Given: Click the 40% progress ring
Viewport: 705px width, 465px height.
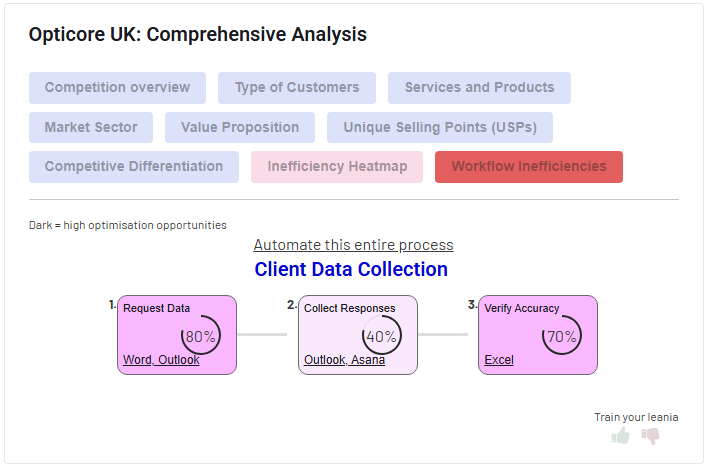Looking at the screenshot, I should pos(381,336).
